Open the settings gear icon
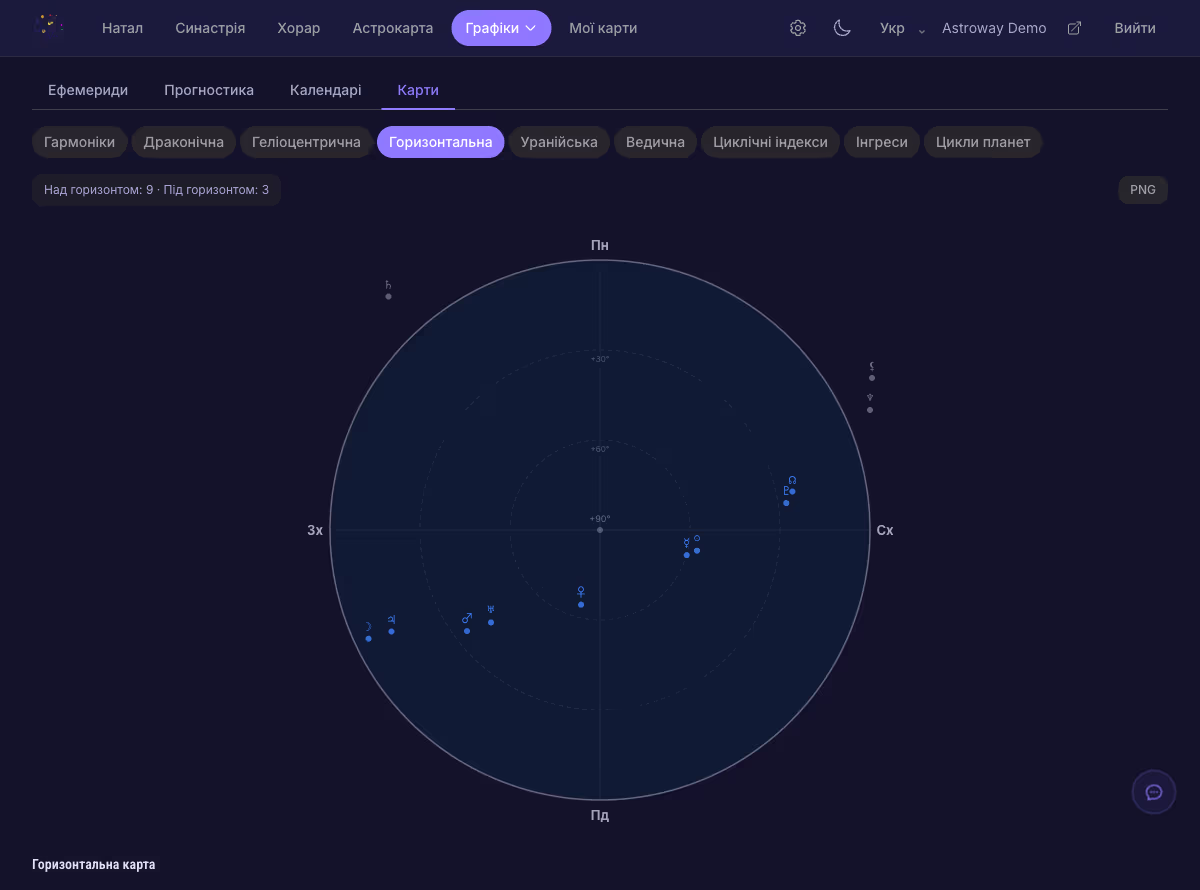This screenshot has height=890, width=1200. 797,28
